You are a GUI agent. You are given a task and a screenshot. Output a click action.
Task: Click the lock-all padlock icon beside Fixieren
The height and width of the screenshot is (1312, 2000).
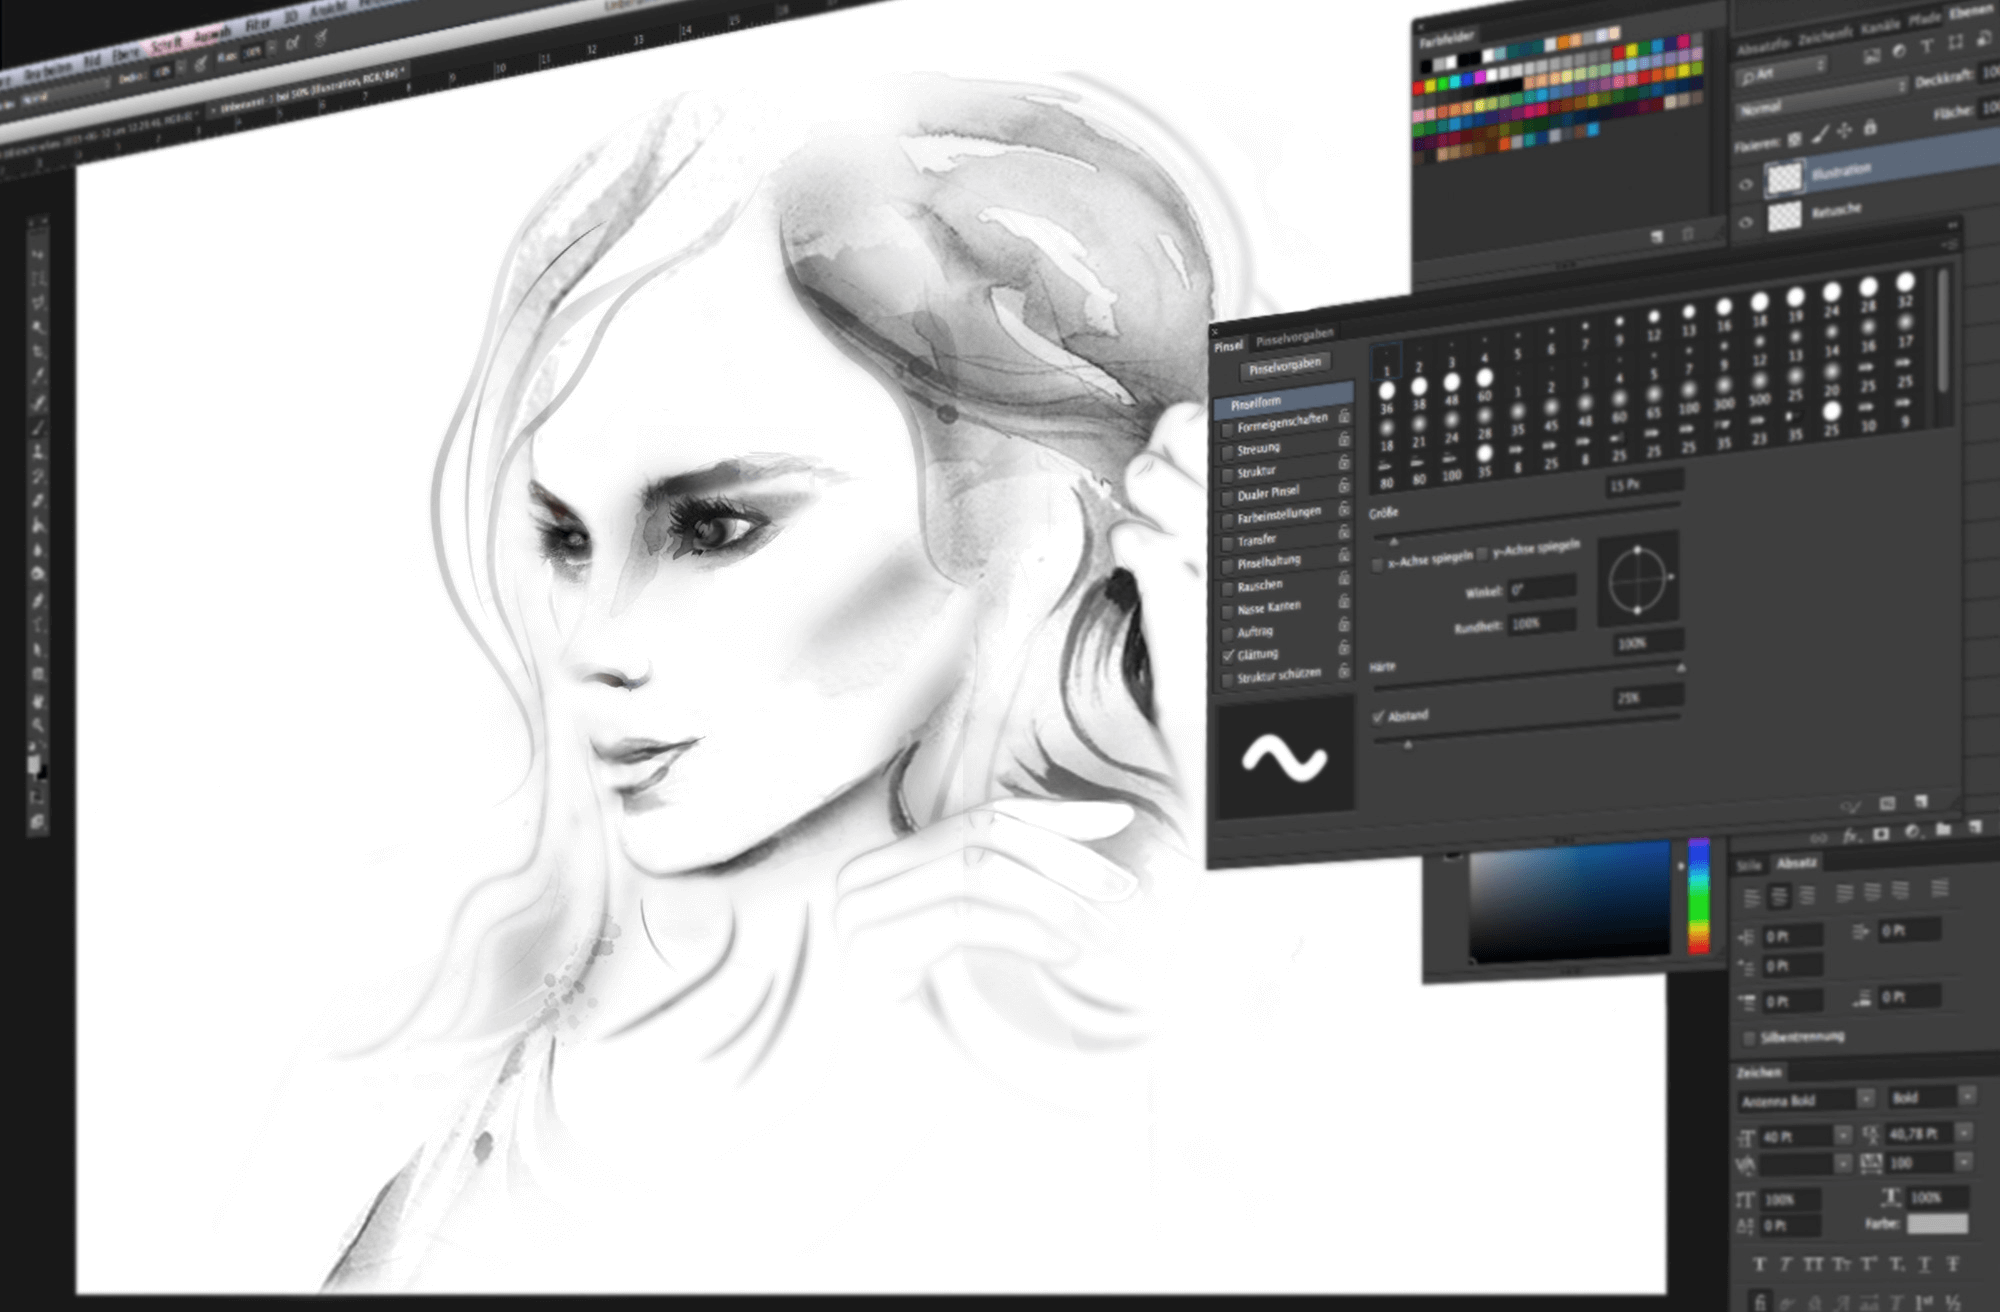click(x=1869, y=128)
